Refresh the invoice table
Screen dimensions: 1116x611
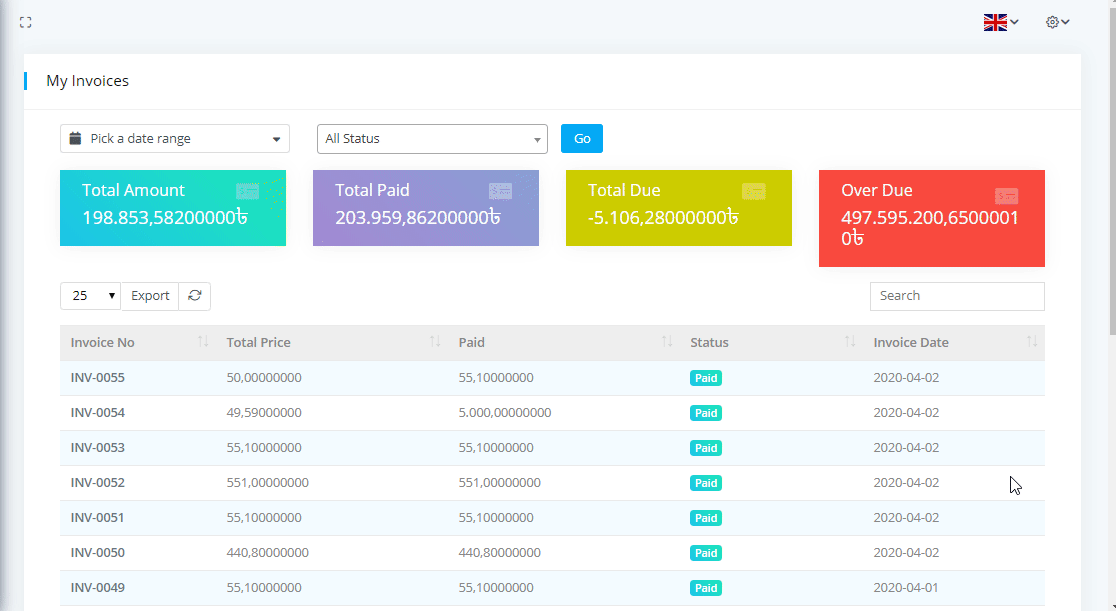pos(195,296)
